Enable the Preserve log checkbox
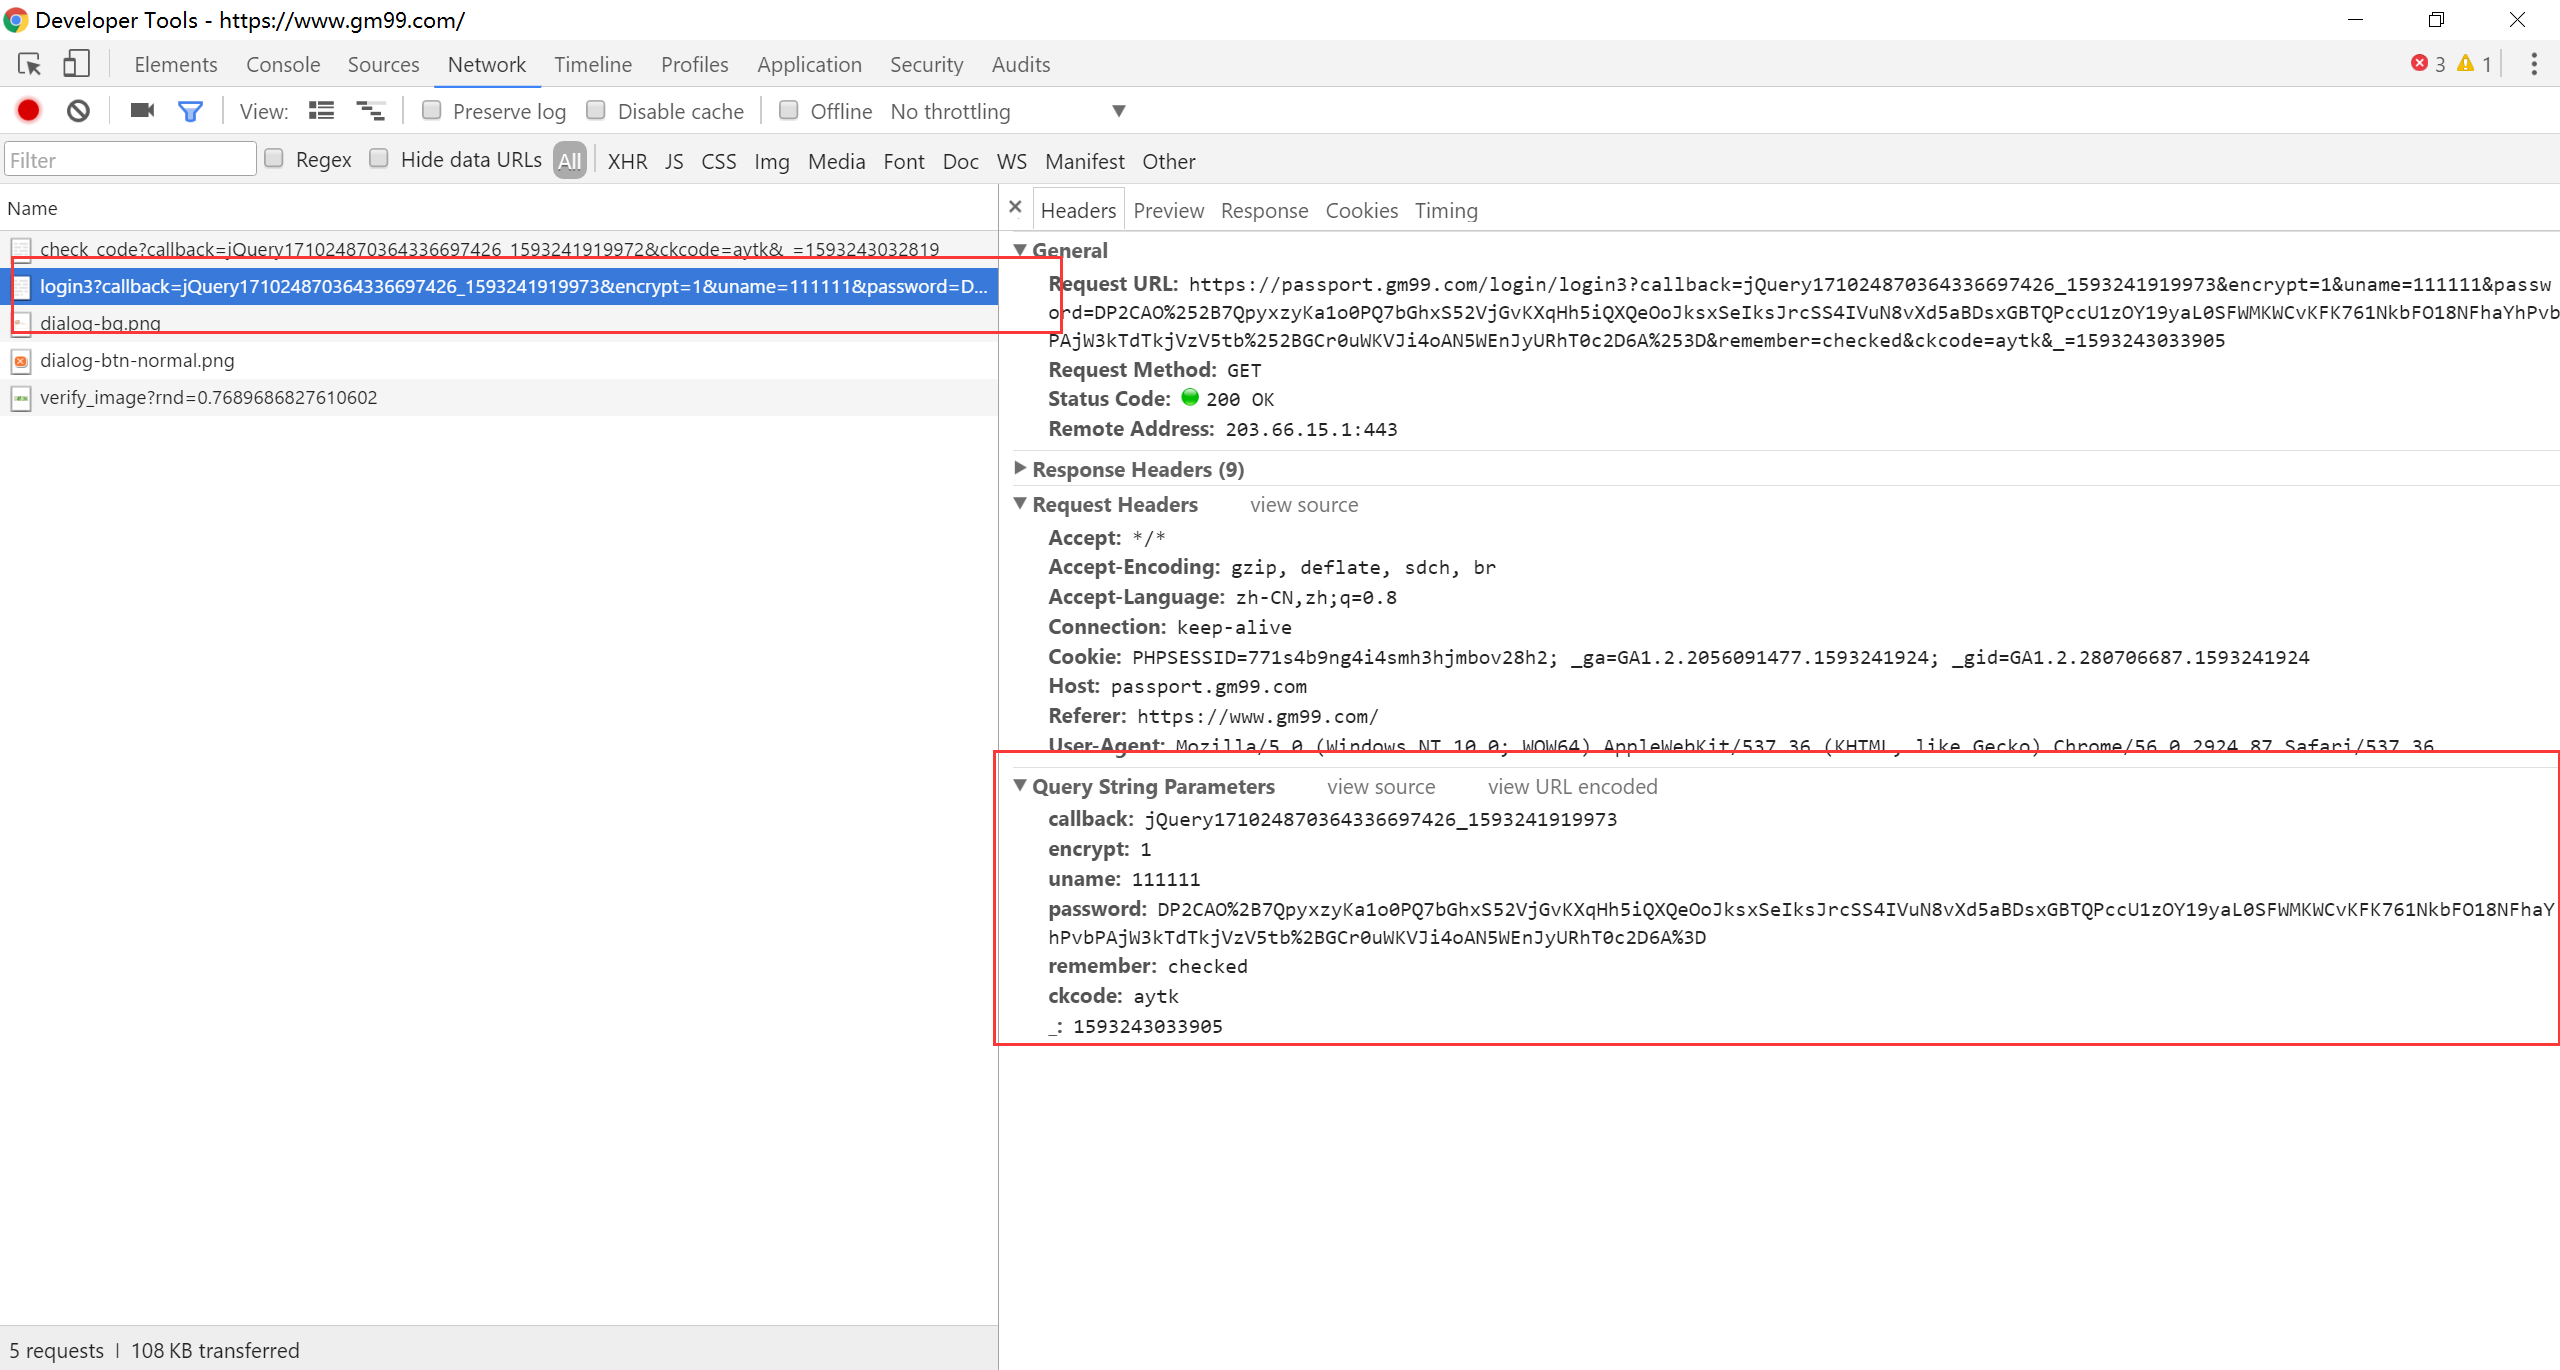The height and width of the screenshot is (1370, 2560). click(x=432, y=110)
